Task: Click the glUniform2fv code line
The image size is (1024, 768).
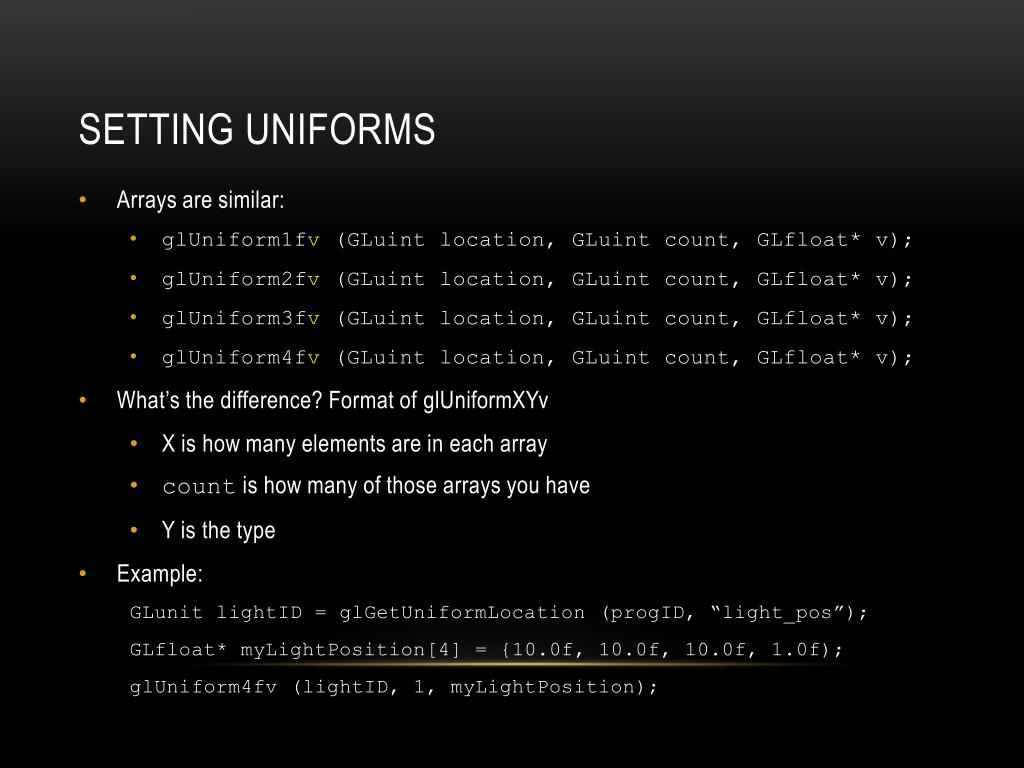Action: (x=537, y=280)
